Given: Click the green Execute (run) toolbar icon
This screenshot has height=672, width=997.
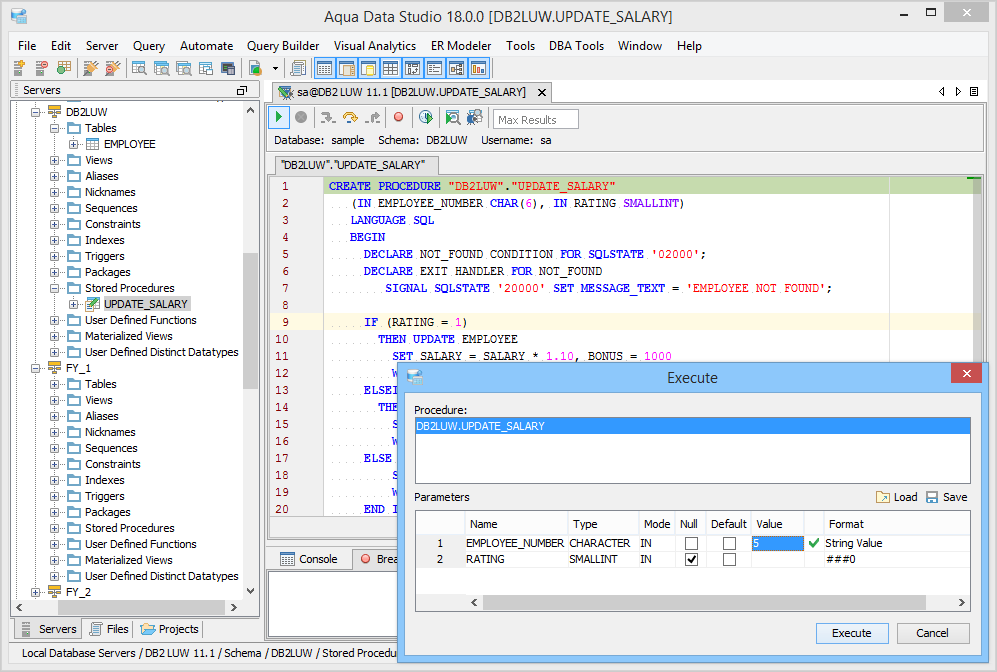Looking at the screenshot, I should click(x=279, y=118).
